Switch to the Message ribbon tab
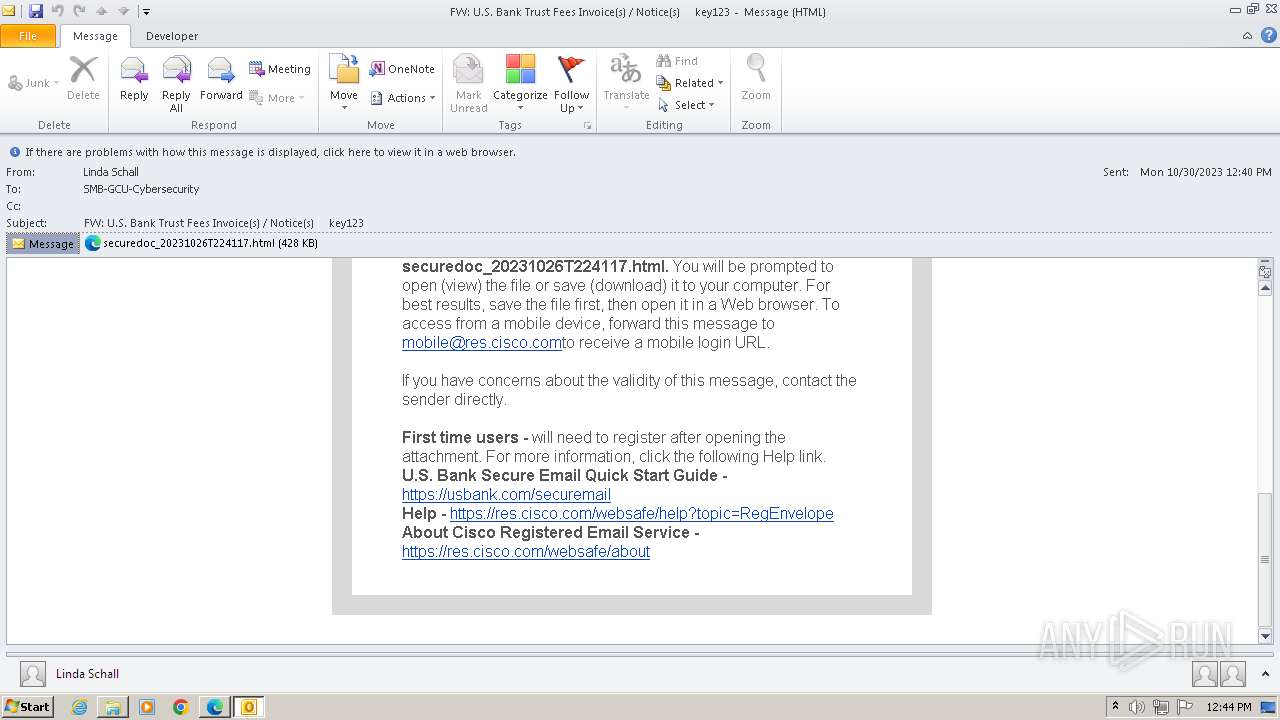 [95, 36]
